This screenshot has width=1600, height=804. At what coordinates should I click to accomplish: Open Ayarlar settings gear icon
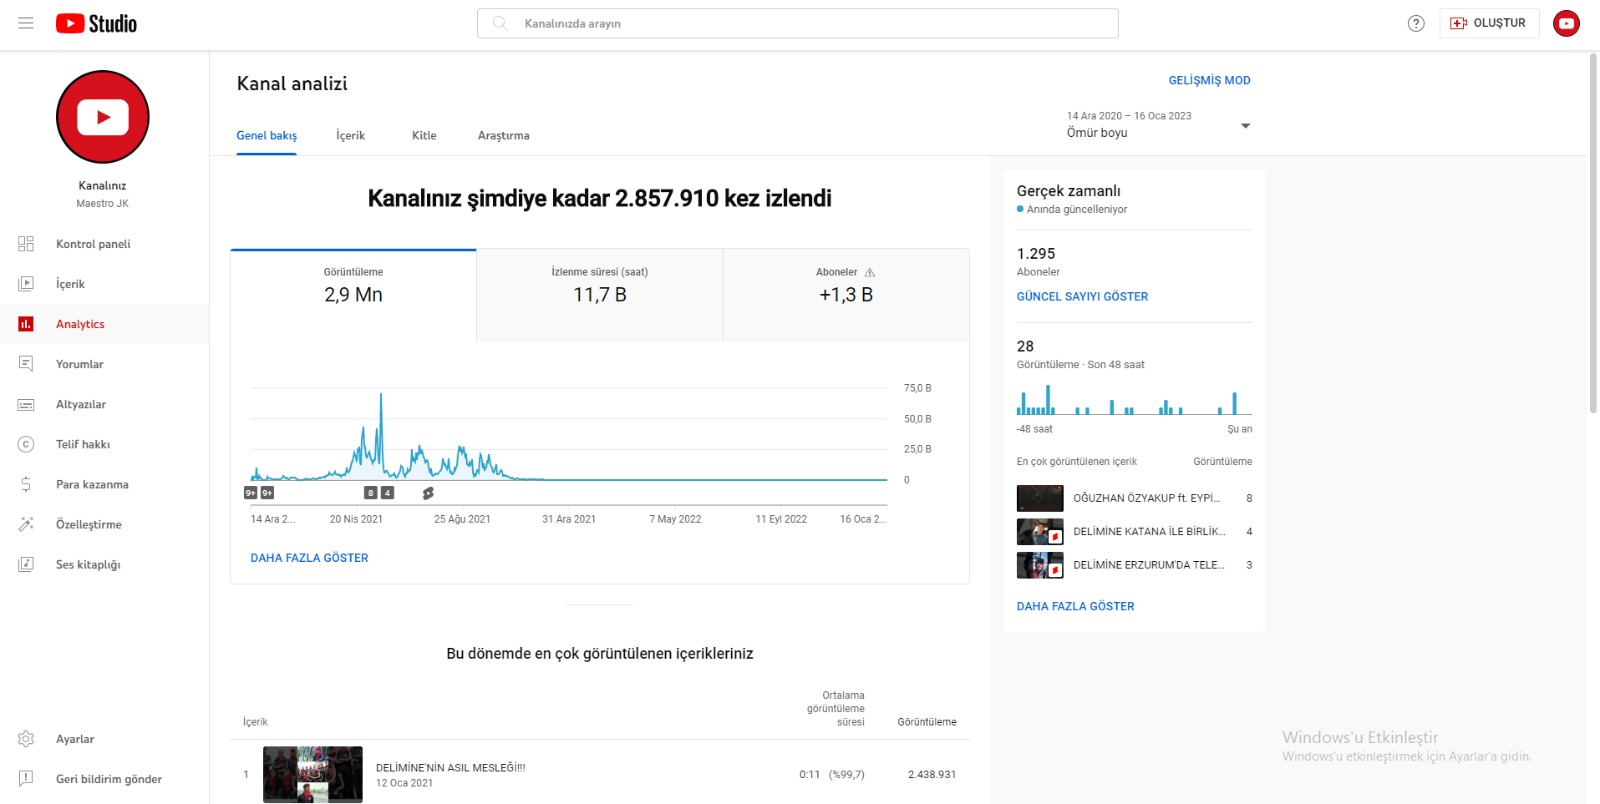pyautogui.click(x=26, y=739)
